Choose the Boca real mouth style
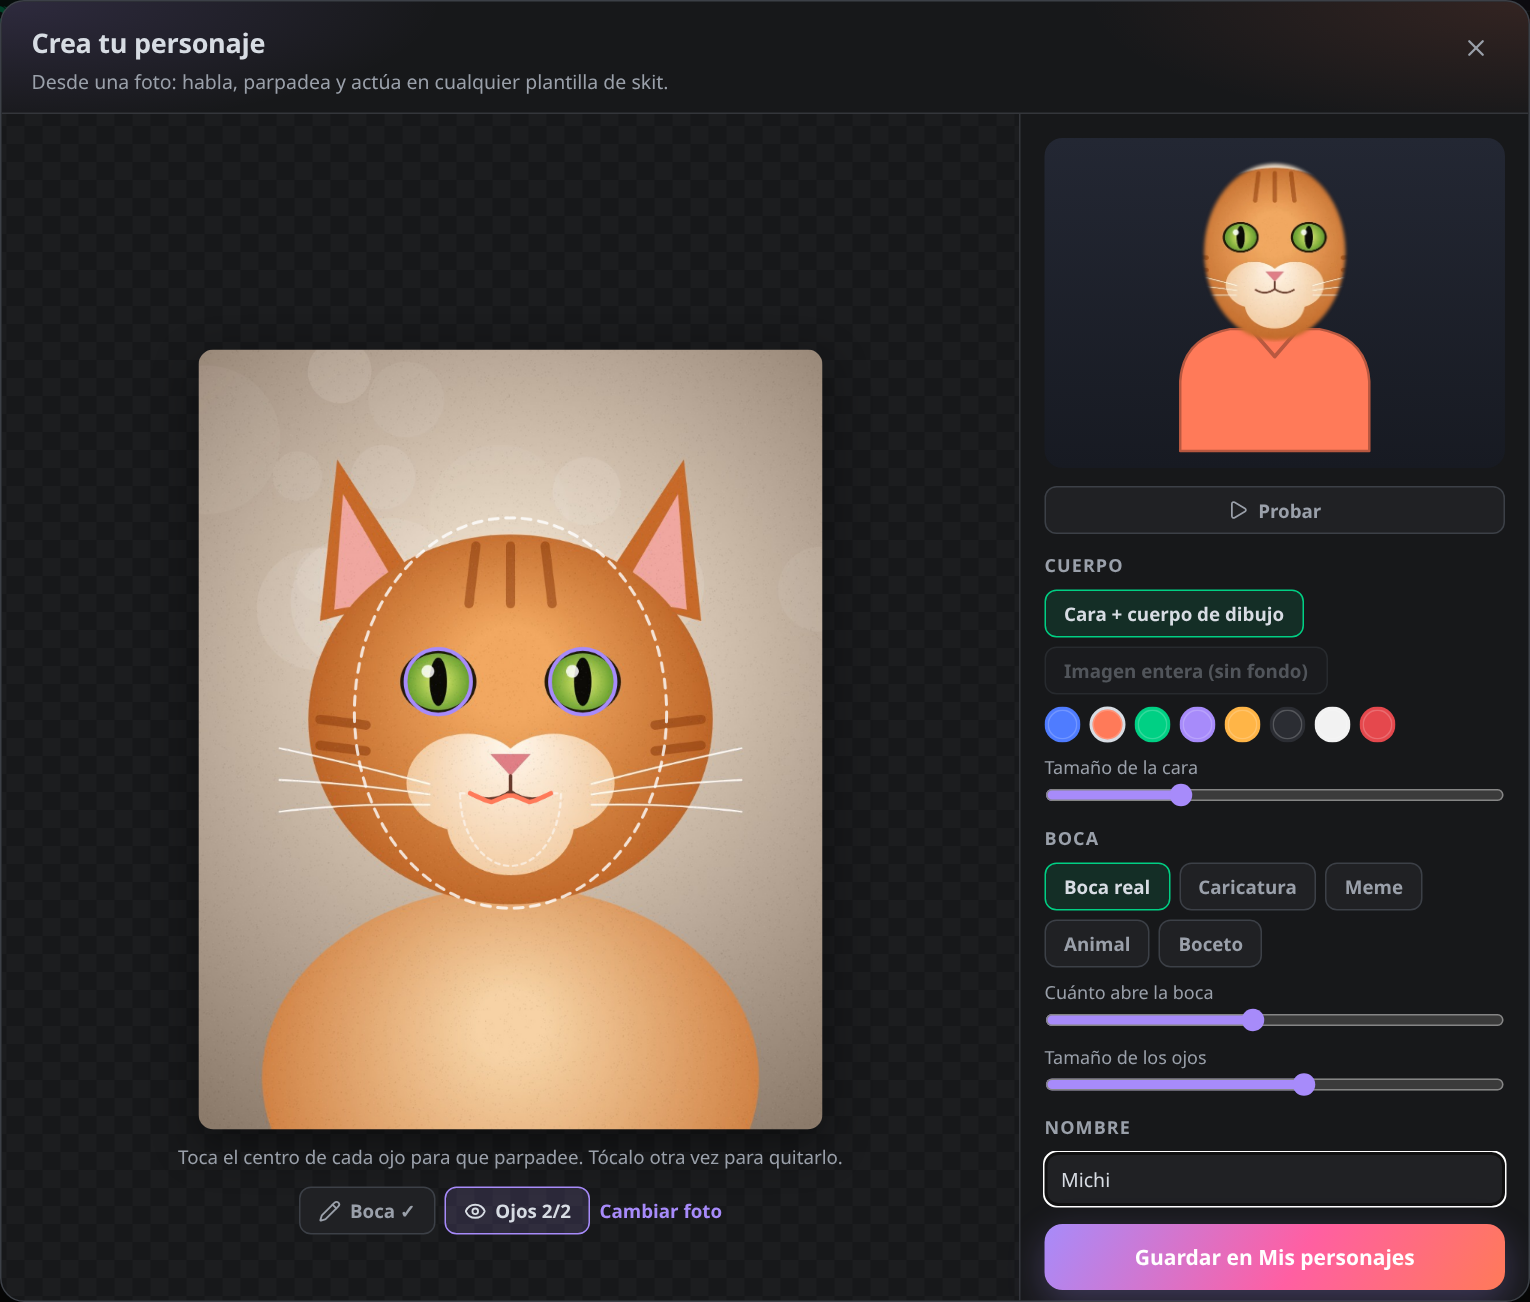The image size is (1530, 1302). 1107,887
